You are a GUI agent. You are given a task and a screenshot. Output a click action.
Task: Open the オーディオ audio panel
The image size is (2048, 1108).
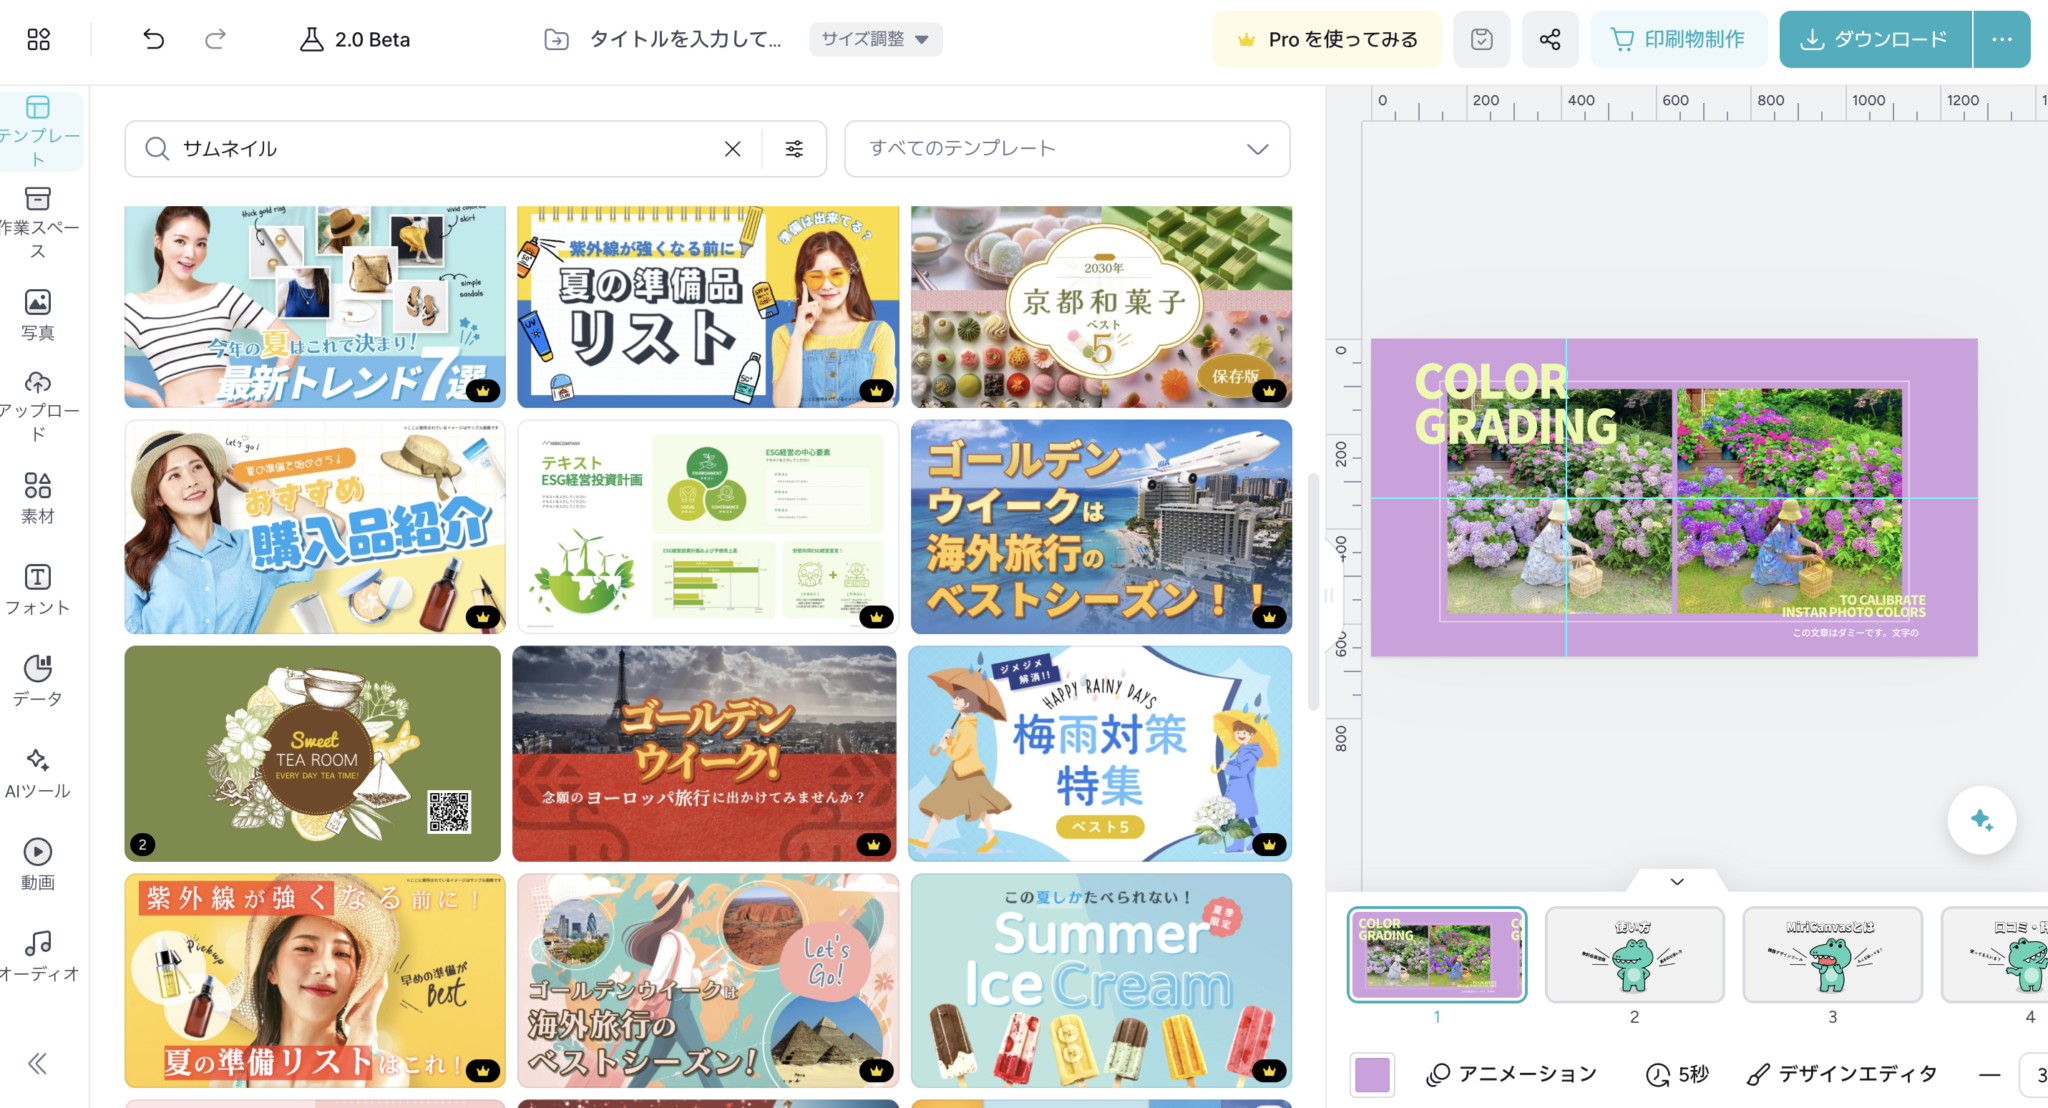pos(38,955)
